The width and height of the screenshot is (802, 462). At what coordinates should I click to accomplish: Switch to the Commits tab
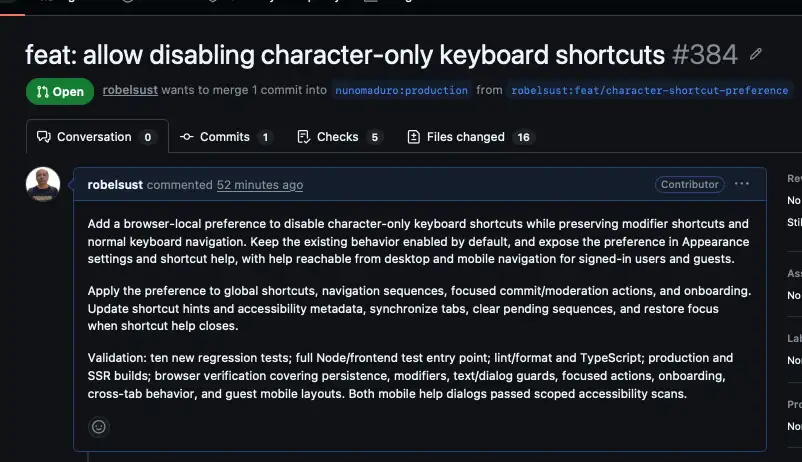pyautogui.click(x=226, y=137)
